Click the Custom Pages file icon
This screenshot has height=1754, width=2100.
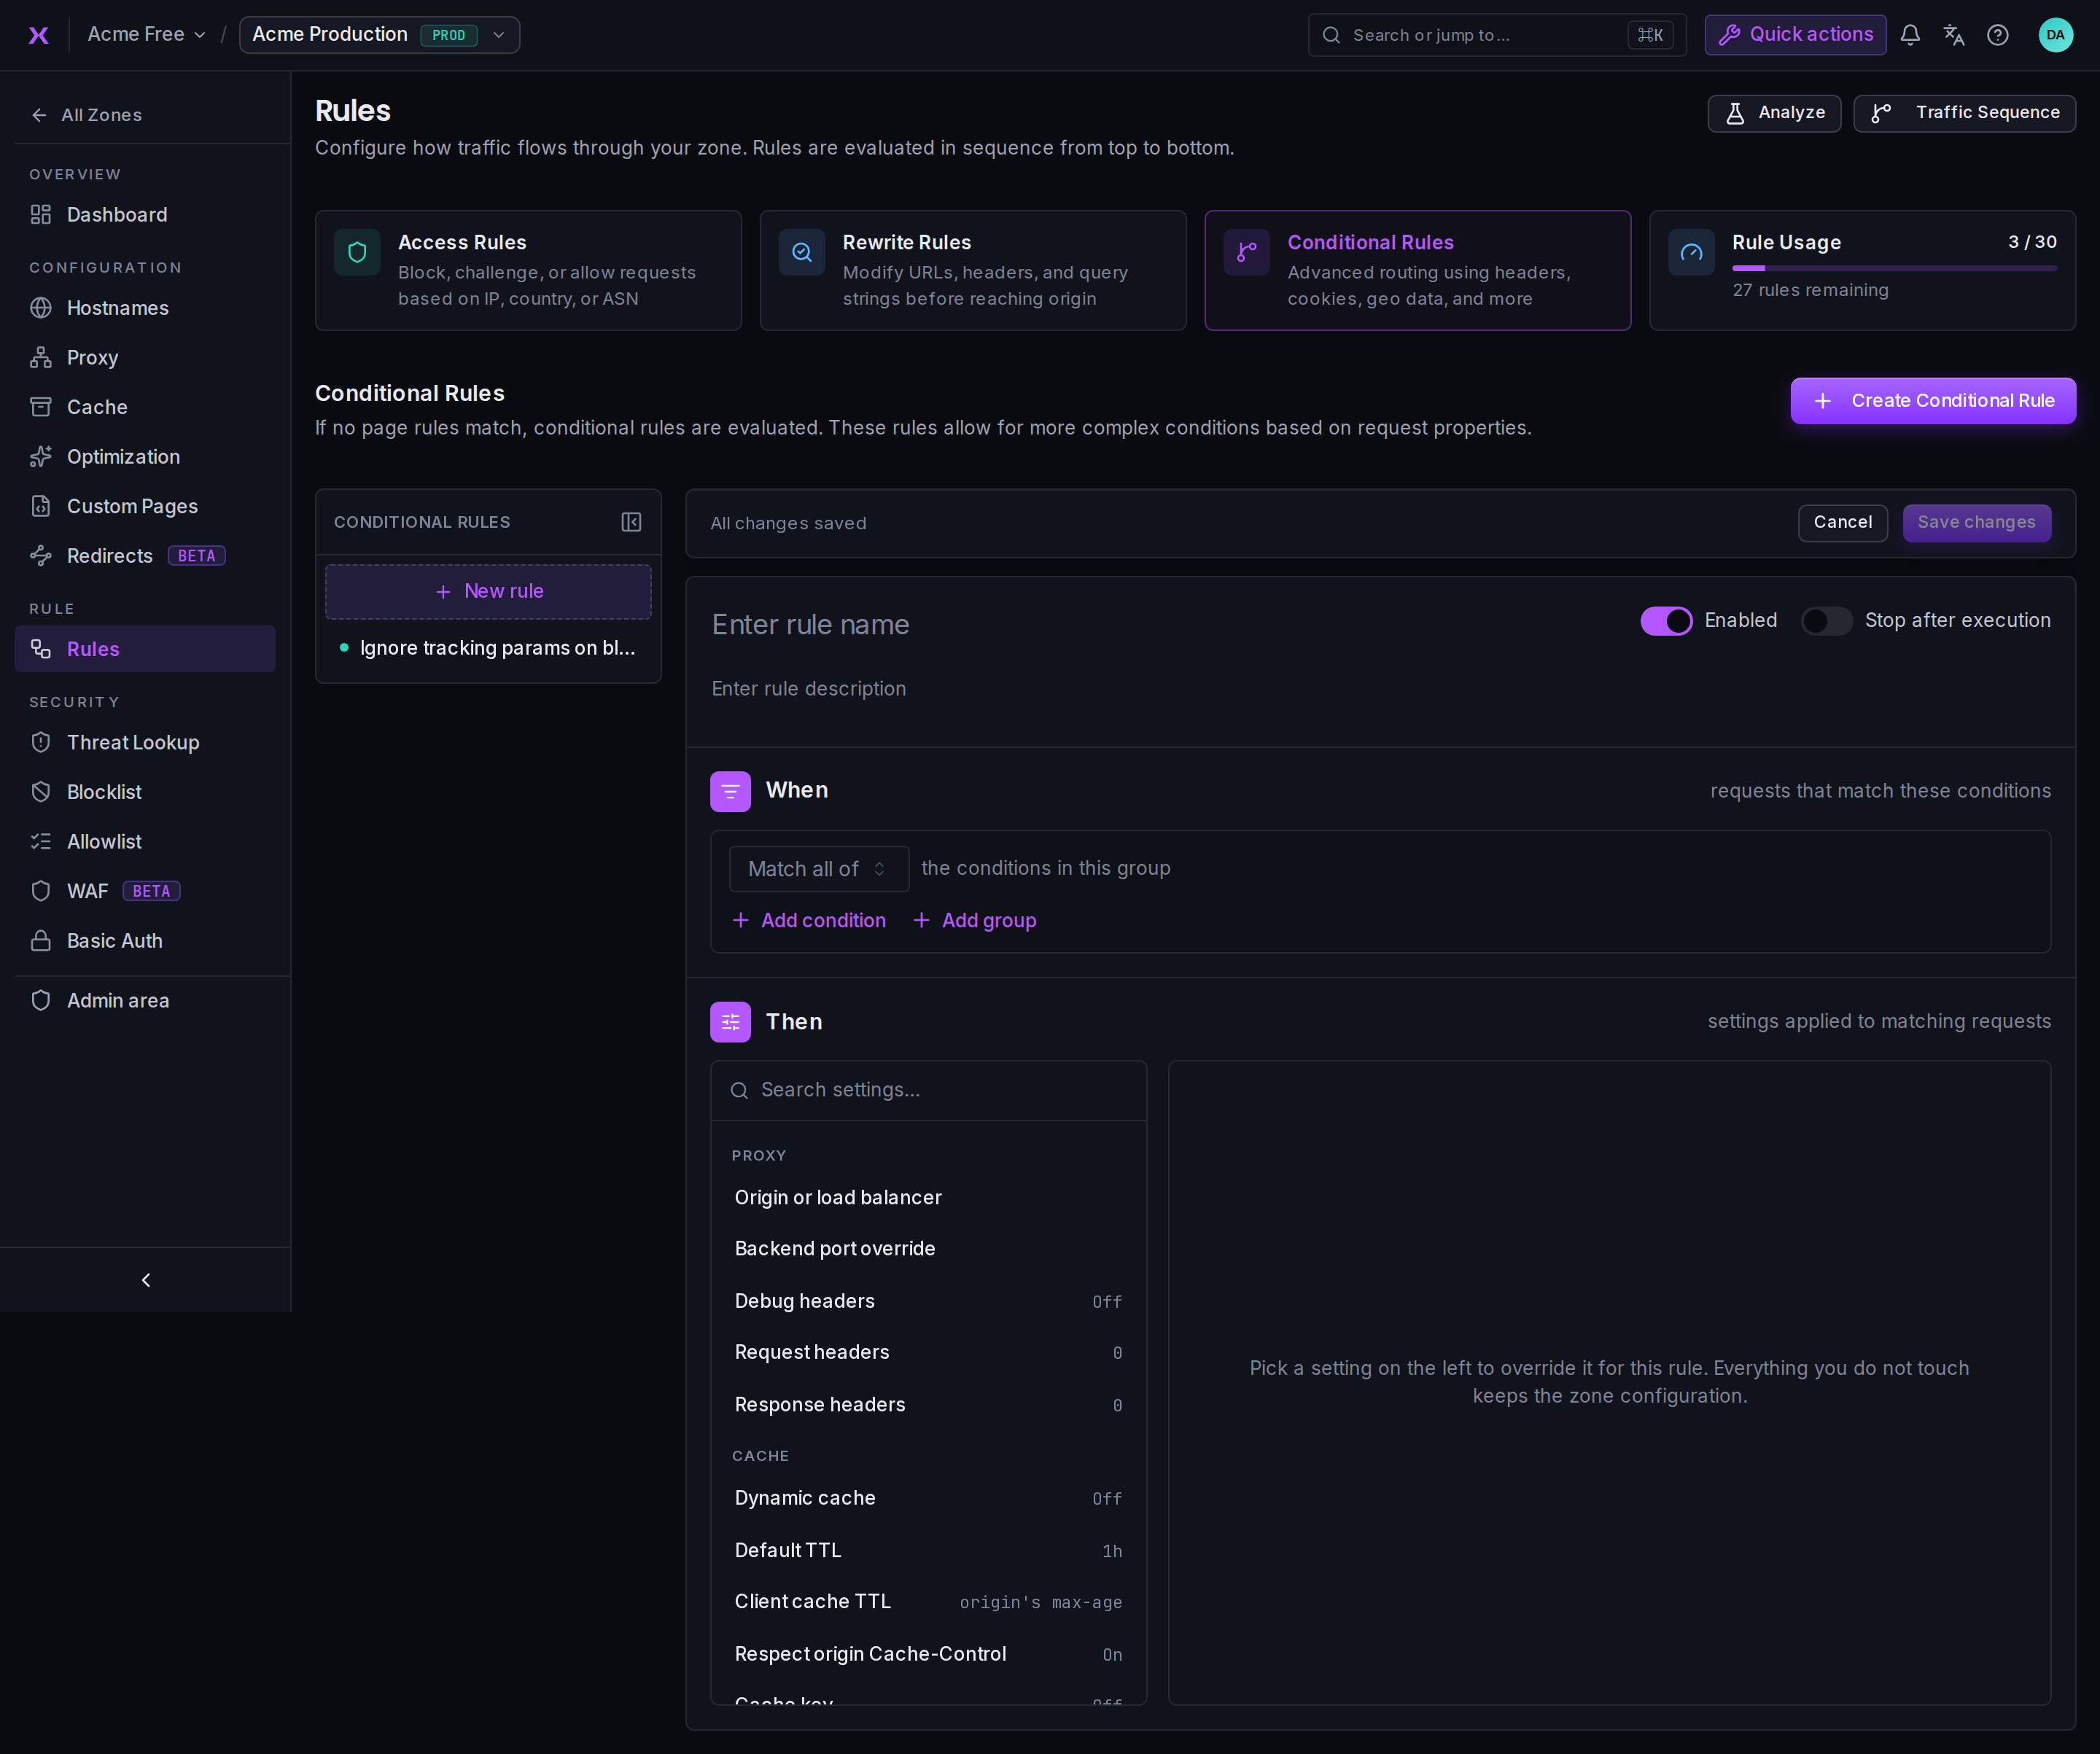(x=41, y=506)
